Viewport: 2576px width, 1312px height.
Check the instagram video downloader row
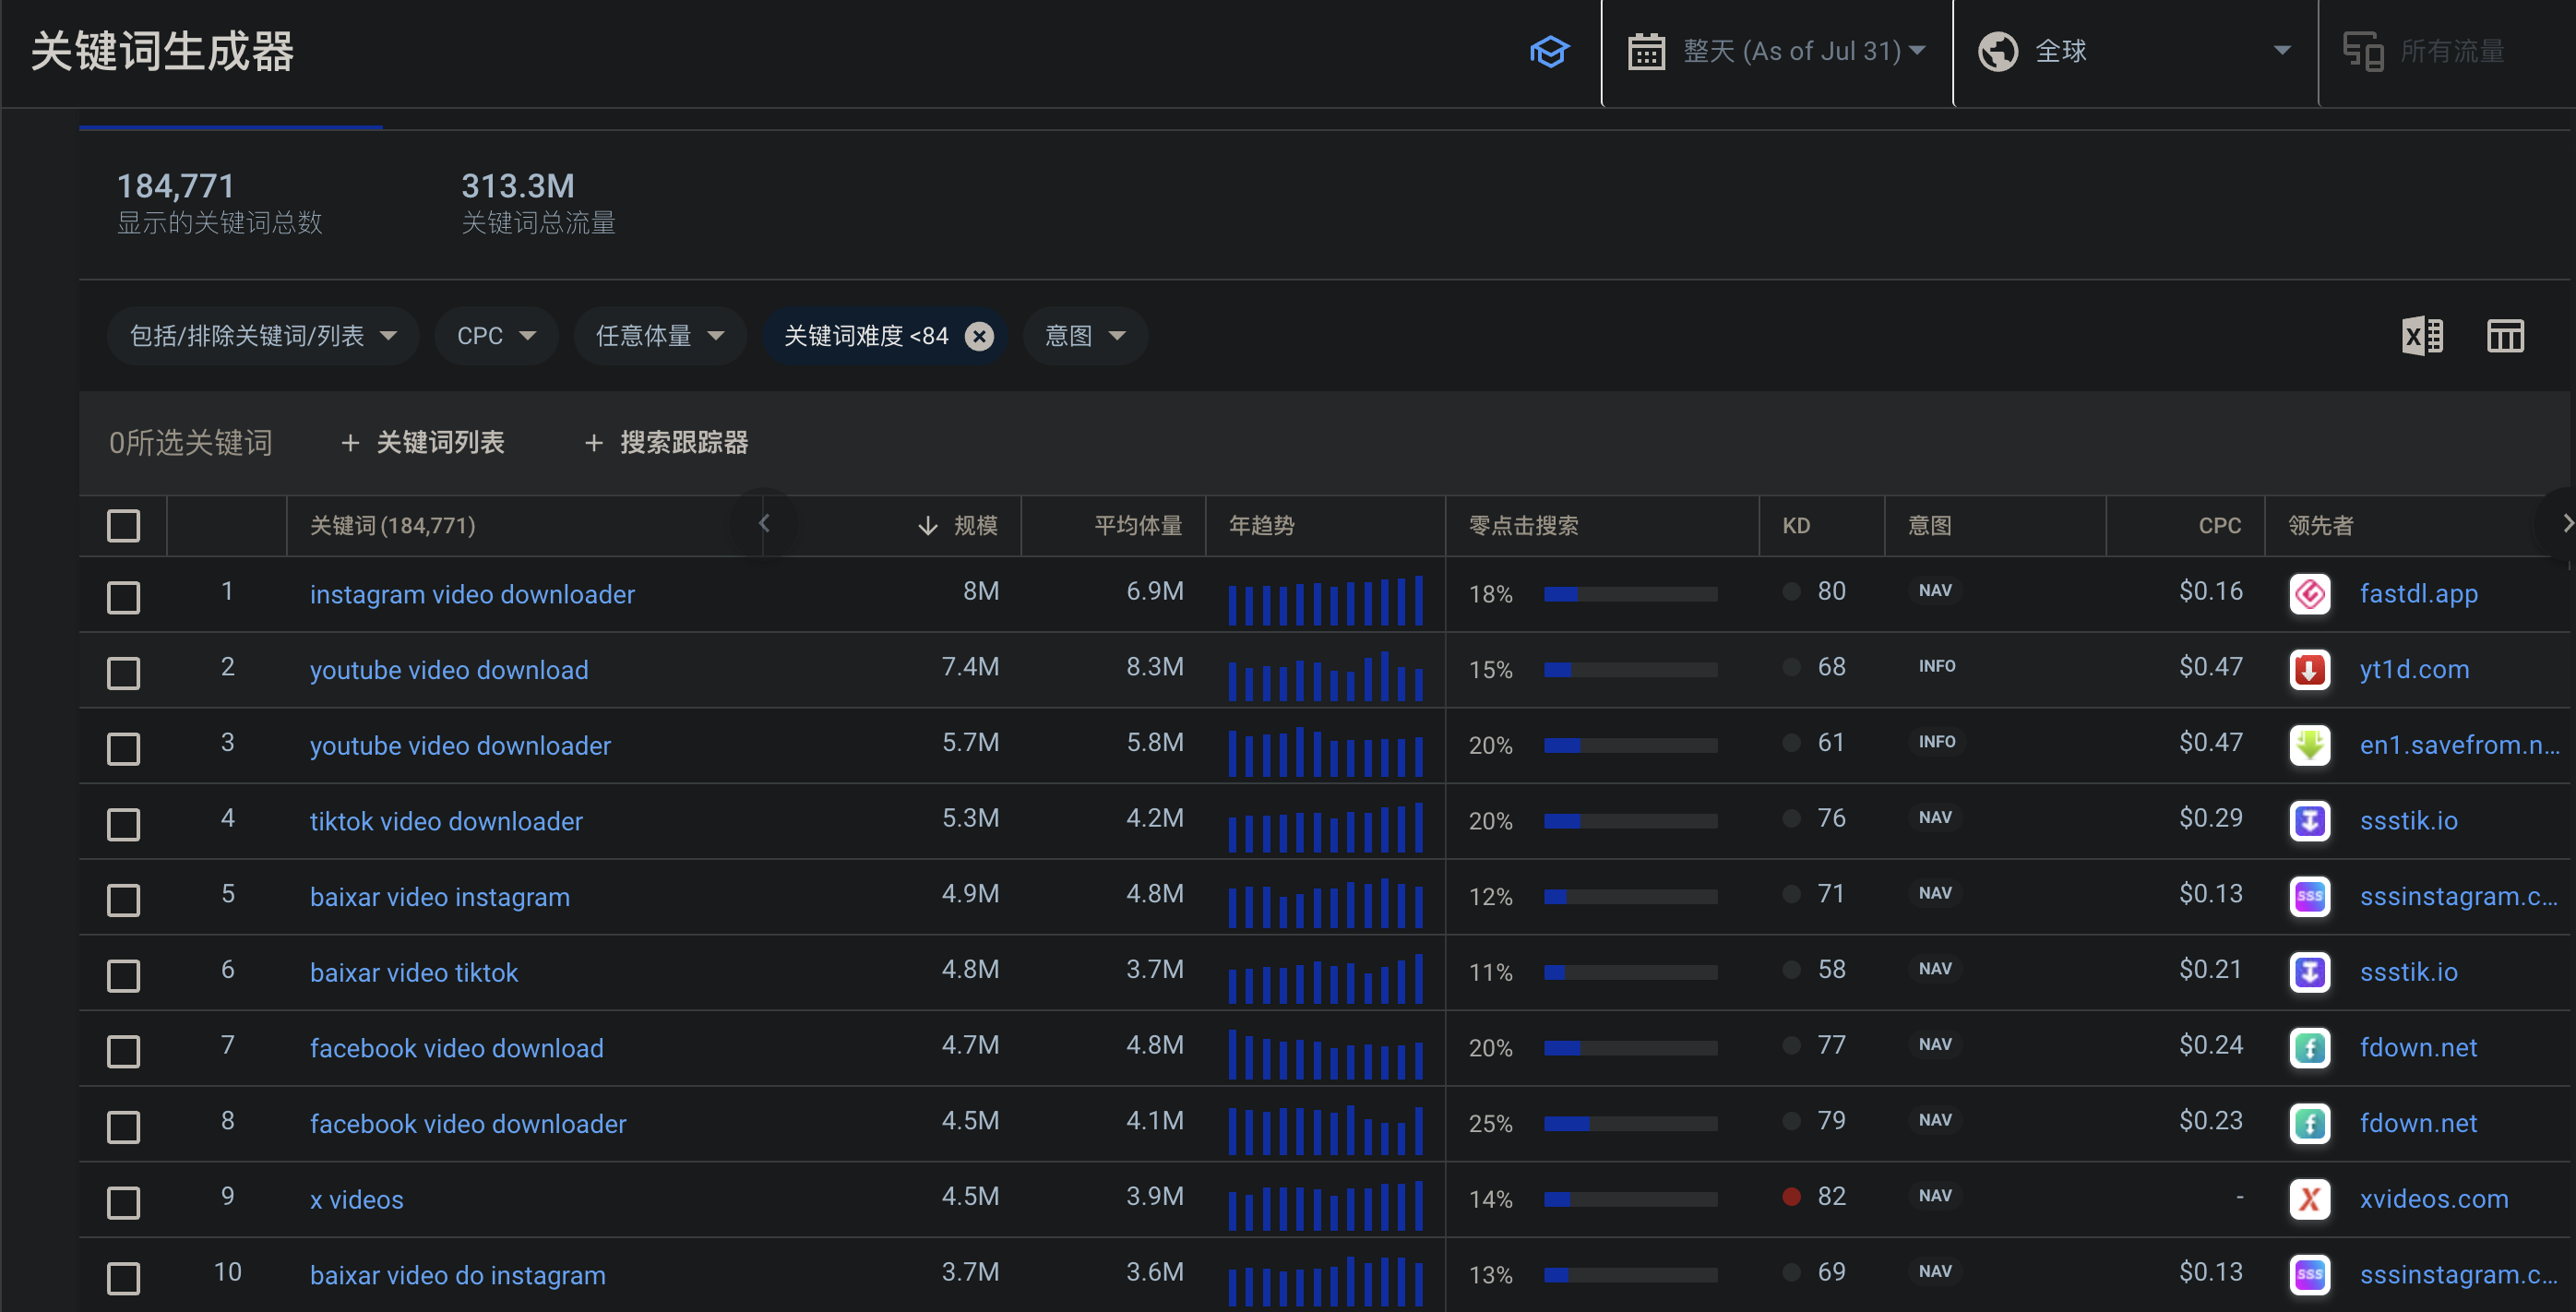(123, 597)
